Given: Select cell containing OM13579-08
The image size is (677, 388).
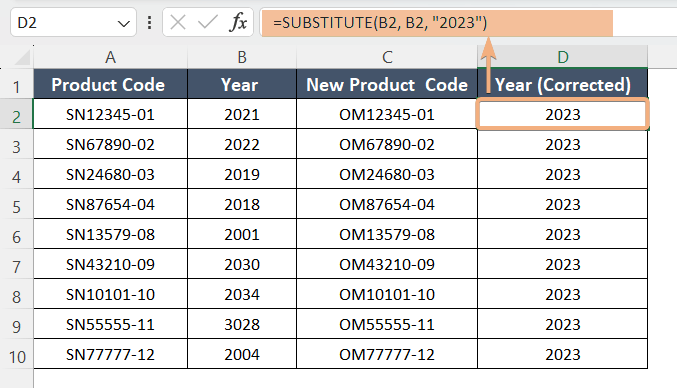Looking at the screenshot, I should click(387, 234).
